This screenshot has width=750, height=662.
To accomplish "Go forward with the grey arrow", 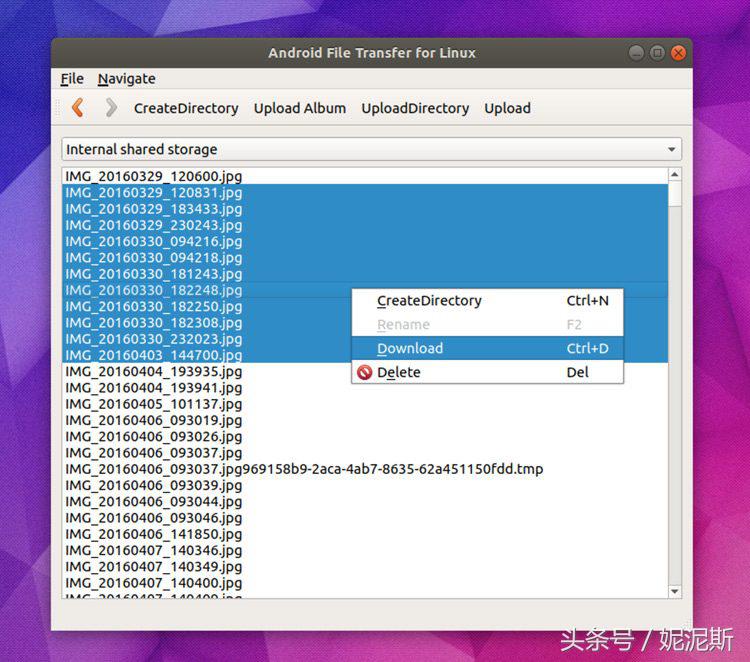I will coord(111,108).
